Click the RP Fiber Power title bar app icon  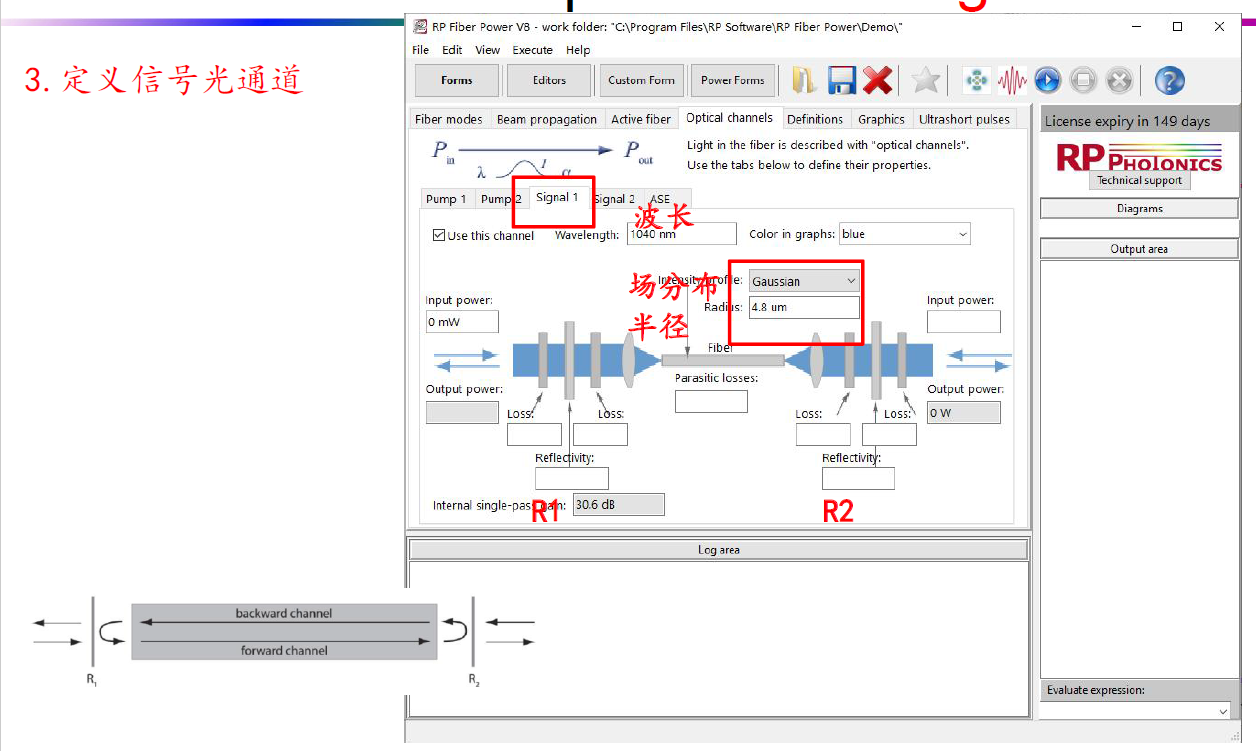pos(420,27)
